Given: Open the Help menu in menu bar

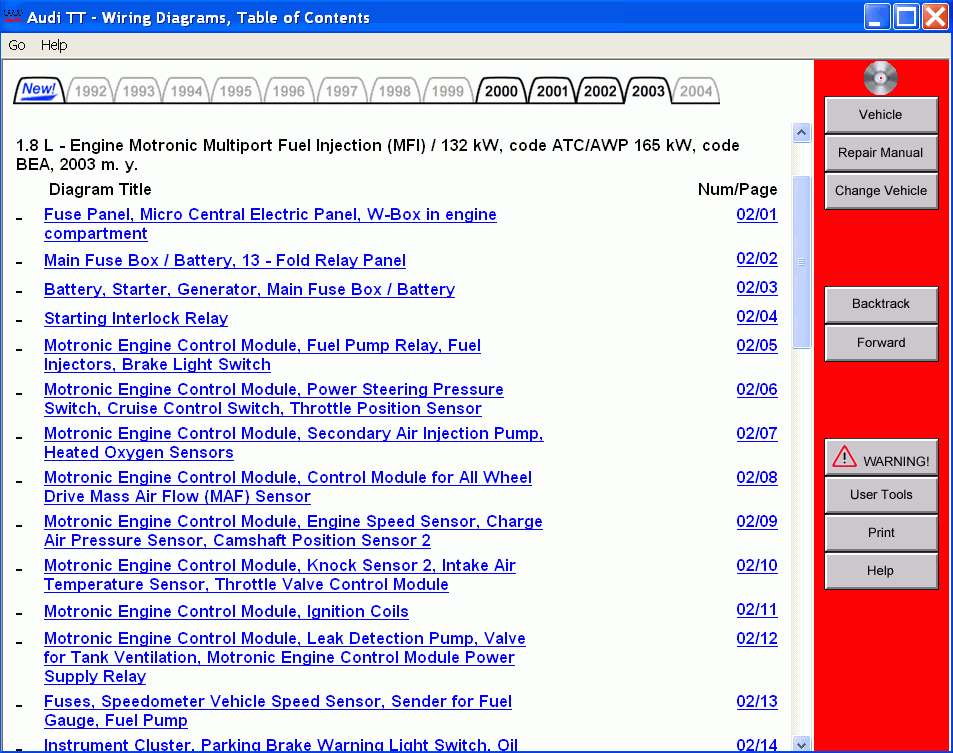Looking at the screenshot, I should tap(53, 45).
